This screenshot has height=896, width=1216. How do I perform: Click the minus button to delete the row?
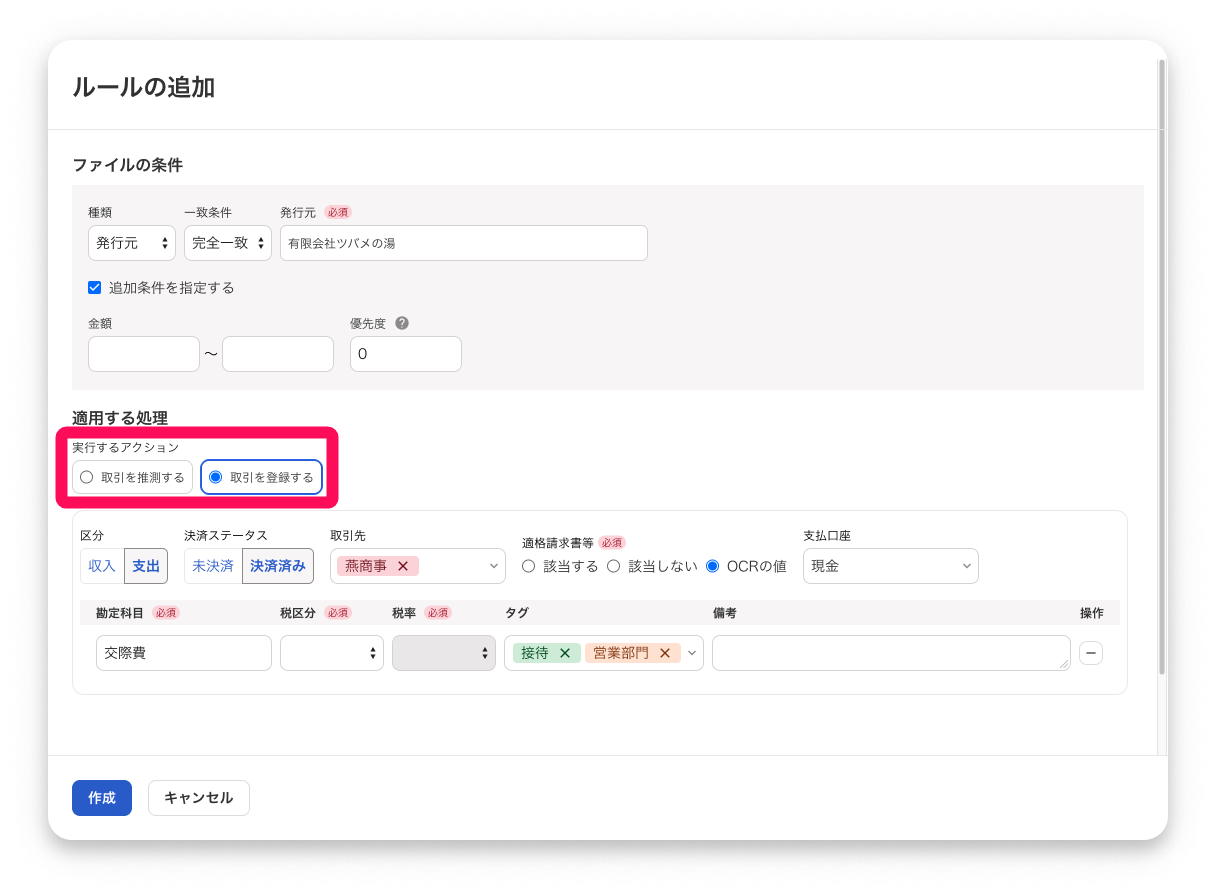(1091, 653)
